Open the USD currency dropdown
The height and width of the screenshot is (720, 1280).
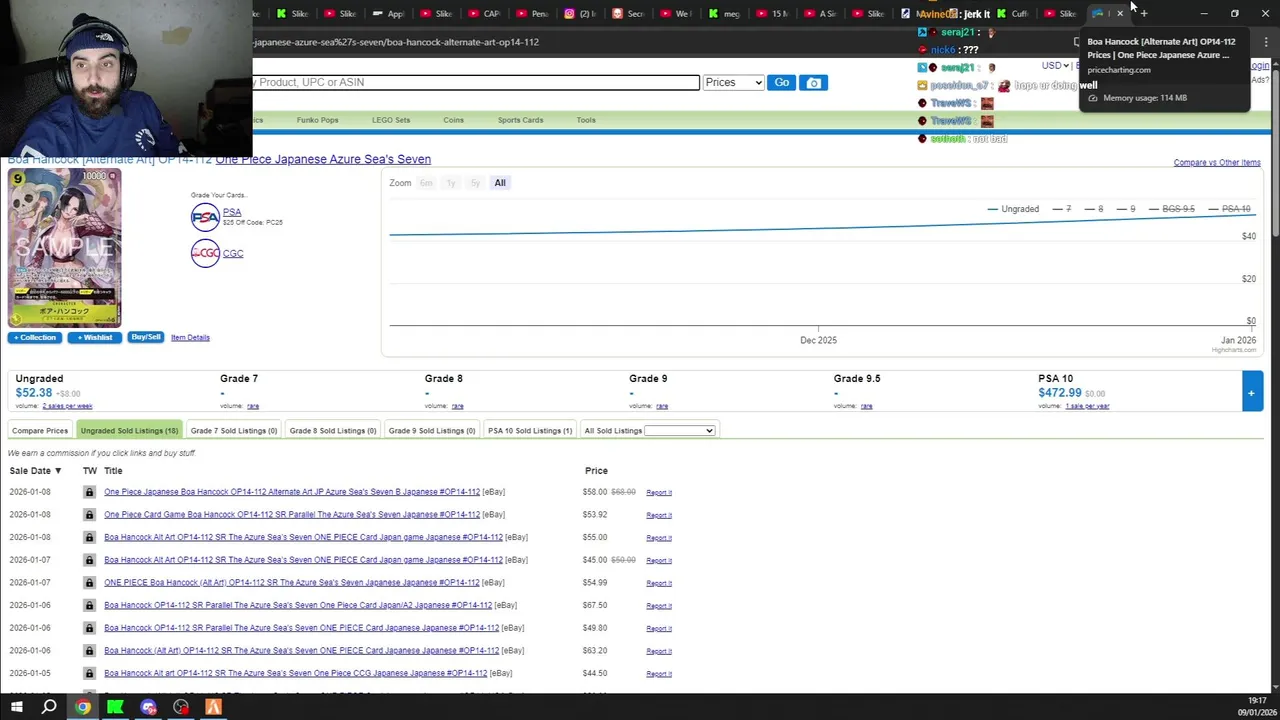click(1055, 66)
